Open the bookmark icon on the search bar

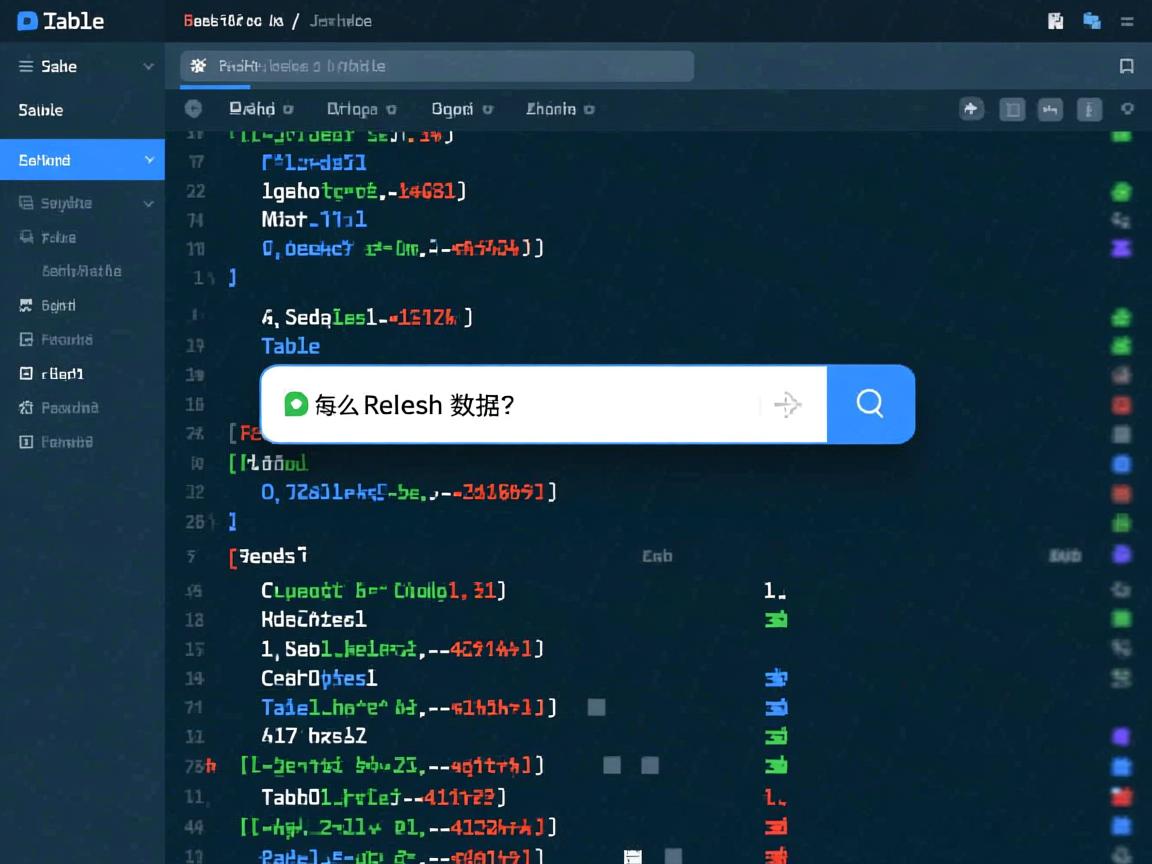[1128, 66]
